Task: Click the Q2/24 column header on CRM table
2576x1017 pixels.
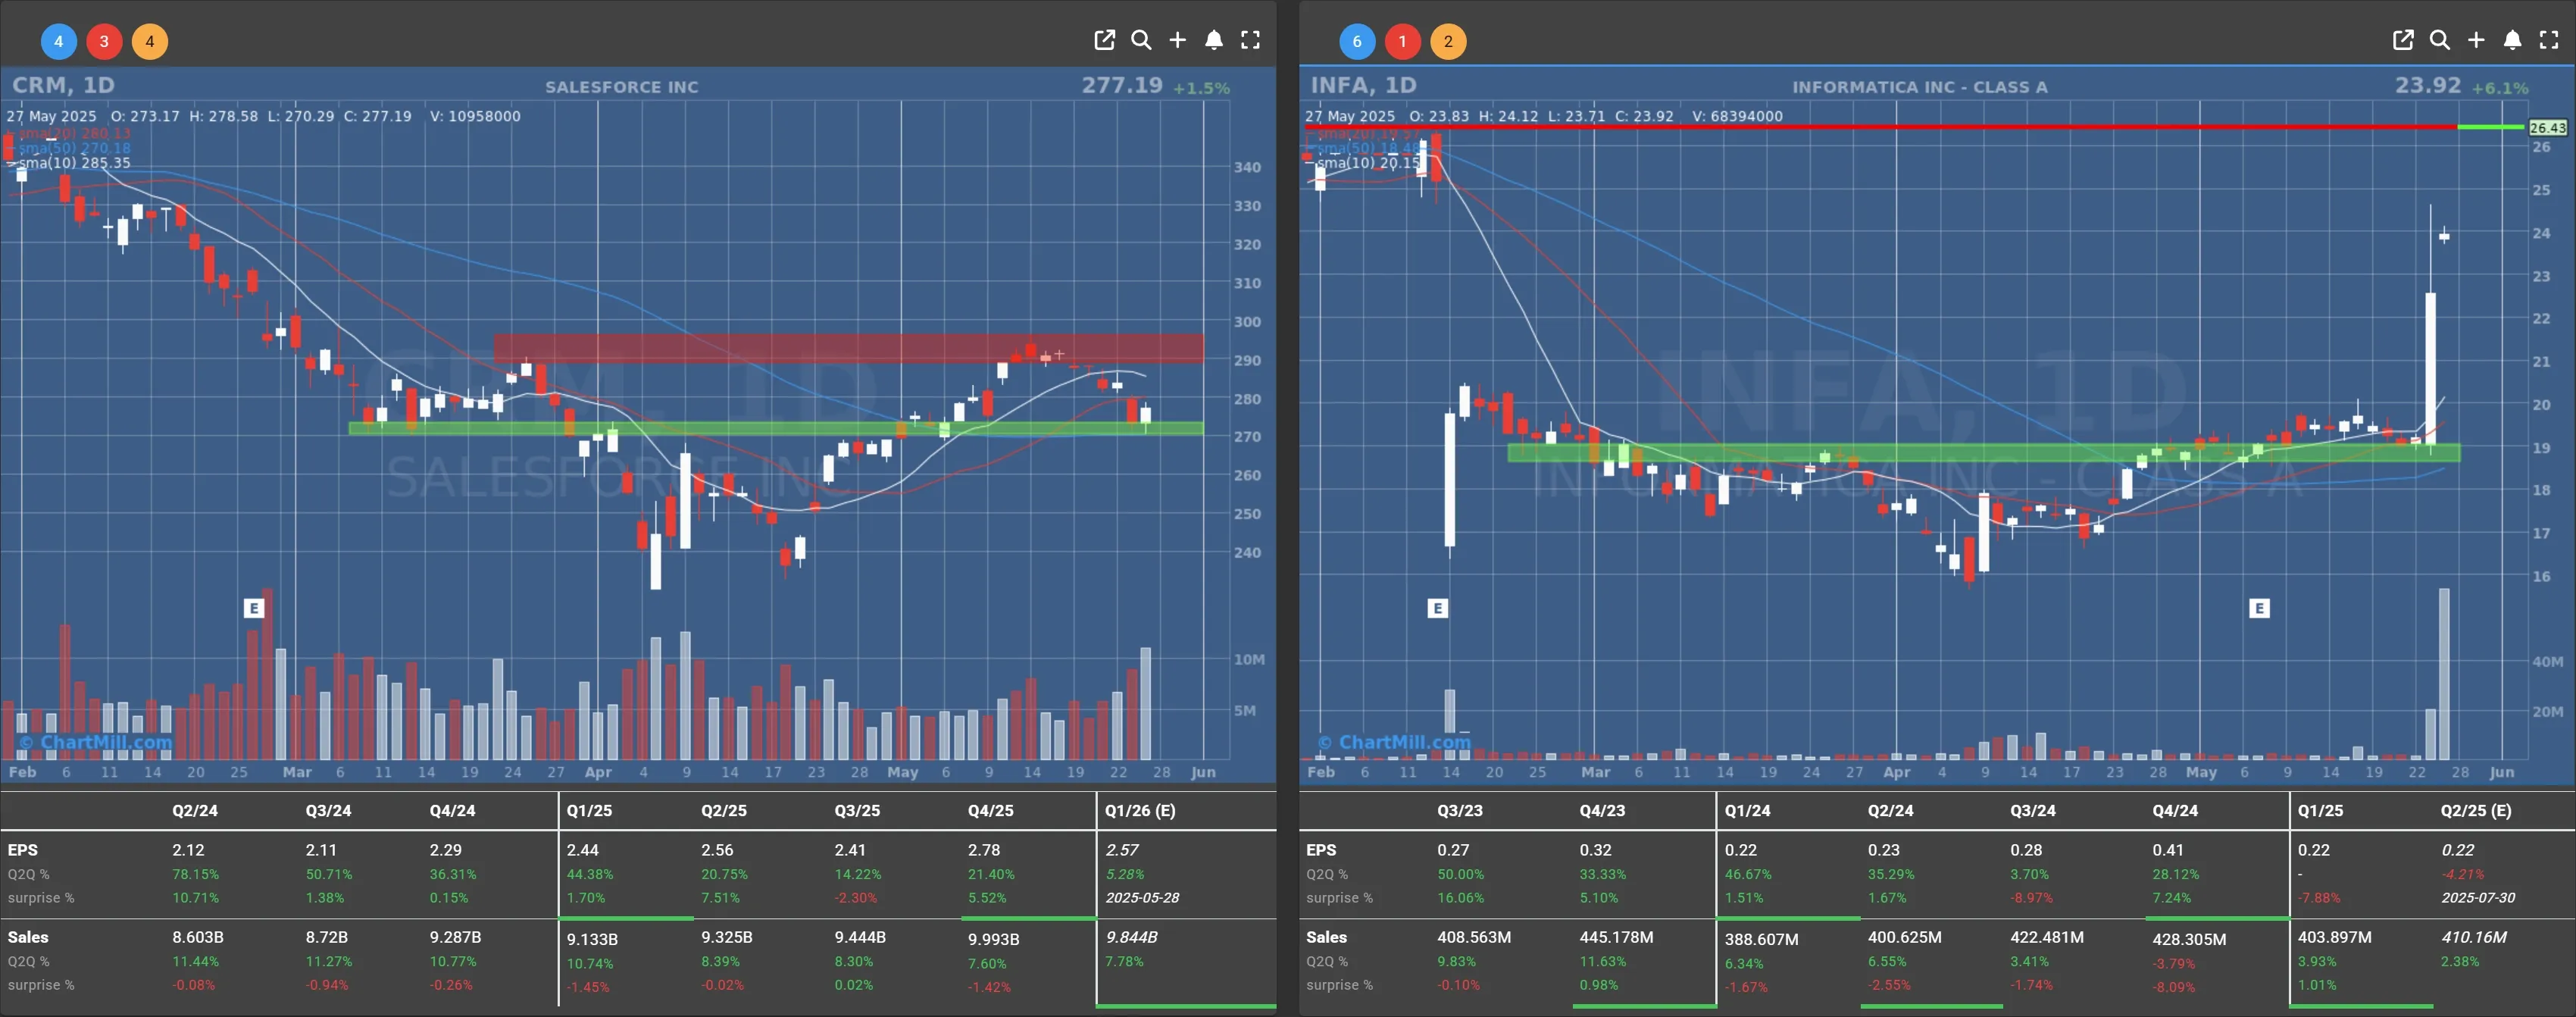Action: point(195,810)
